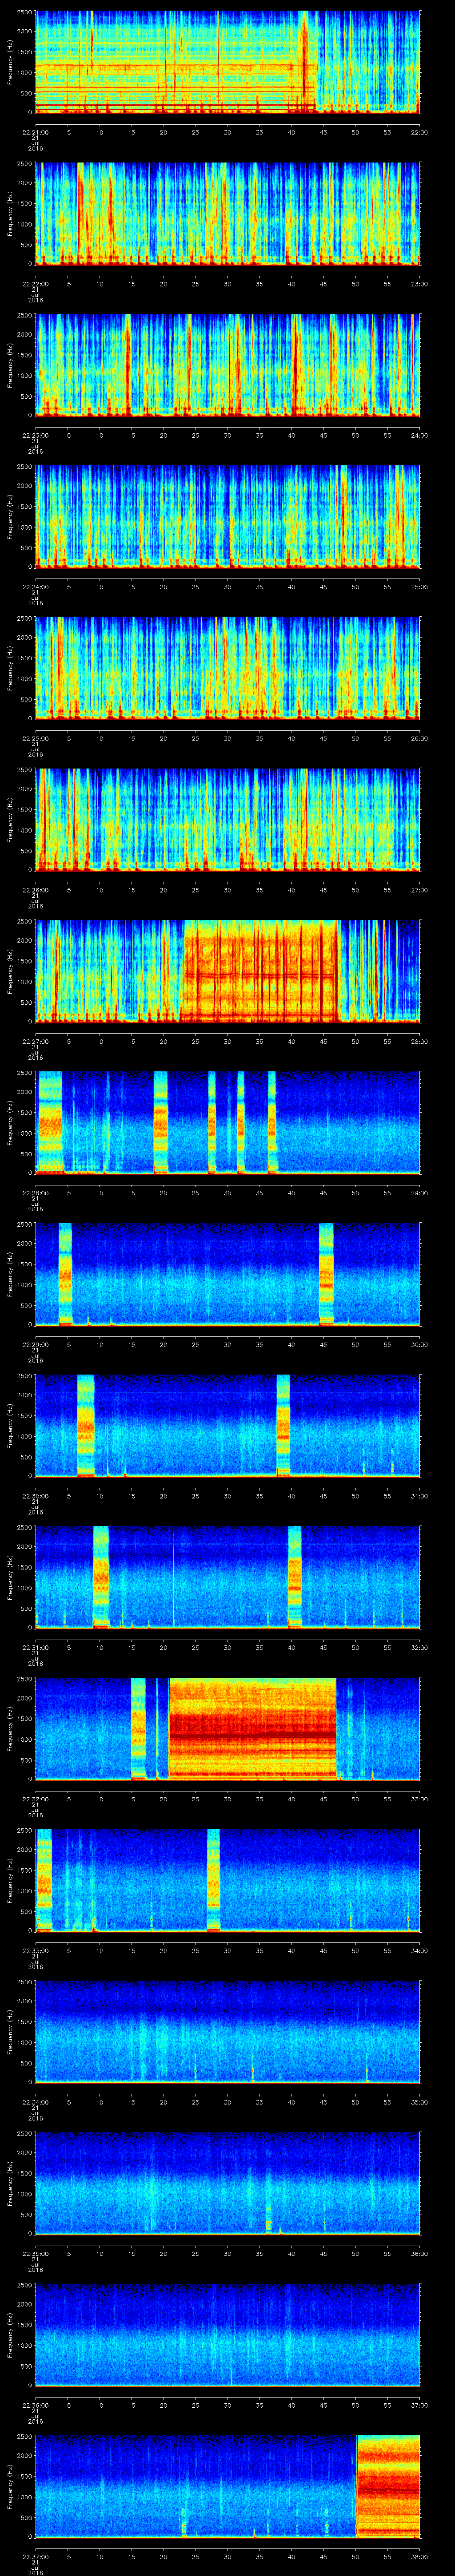Select the tall red spike near 42s in top spectrogram
Screen dimensions: 455x2576
coord(303,60)
